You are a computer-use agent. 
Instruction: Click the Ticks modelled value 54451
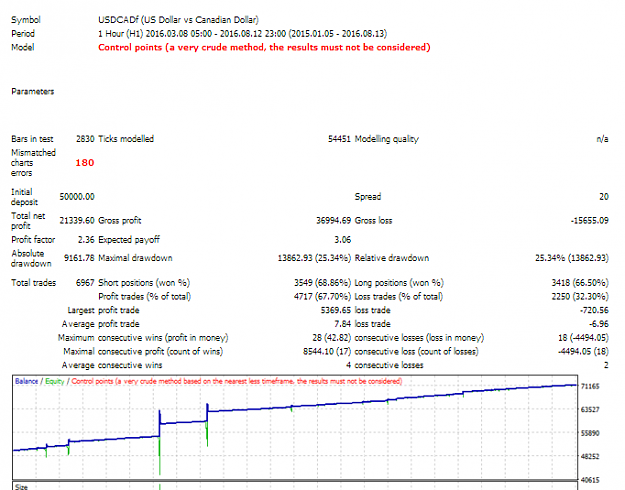(339, 139)
